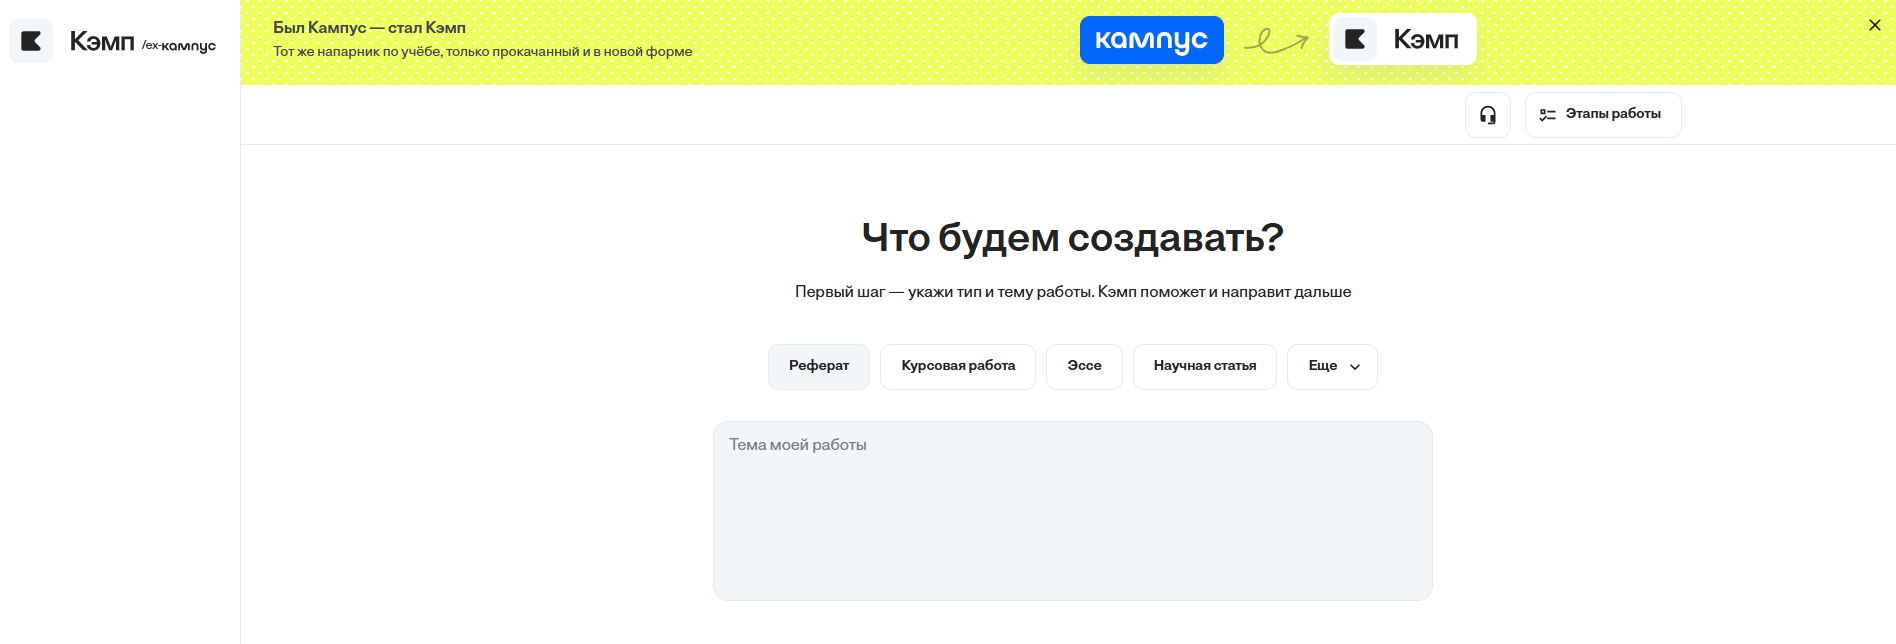The image size is (1896, 644).
Task: Open support via the headphones icon
Action: [x=1487, y=115]
